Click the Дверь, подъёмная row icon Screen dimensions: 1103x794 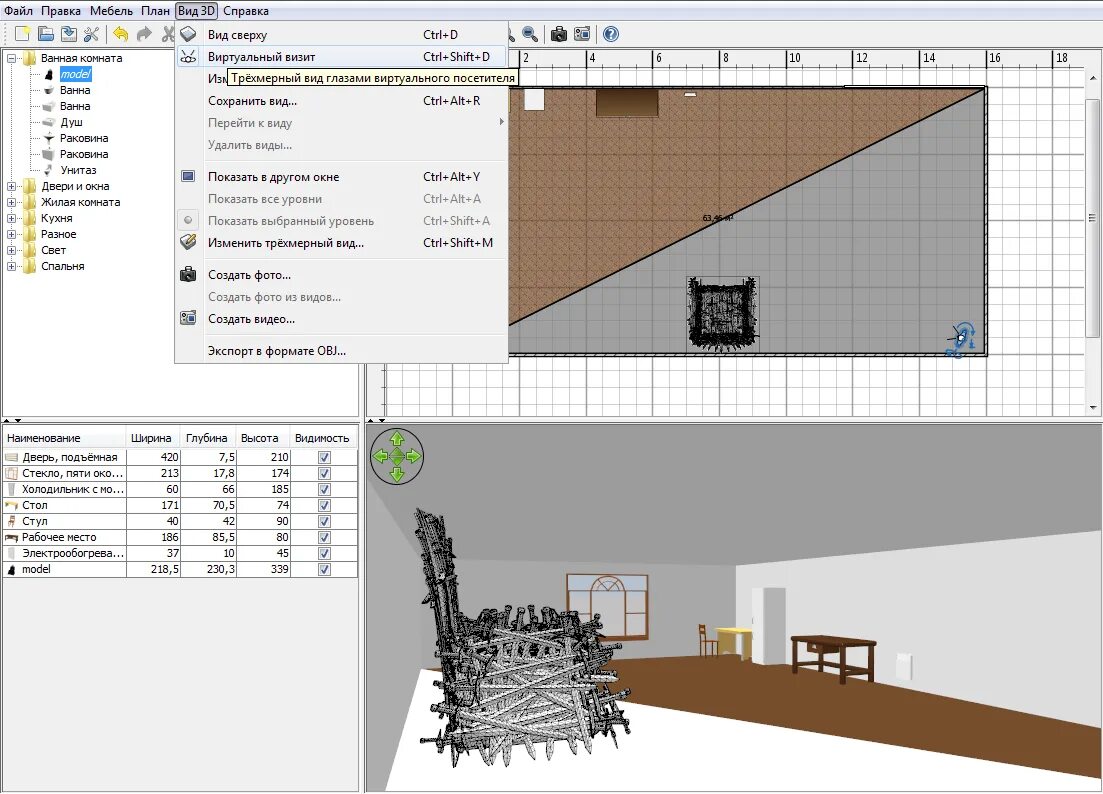point(12,457)
